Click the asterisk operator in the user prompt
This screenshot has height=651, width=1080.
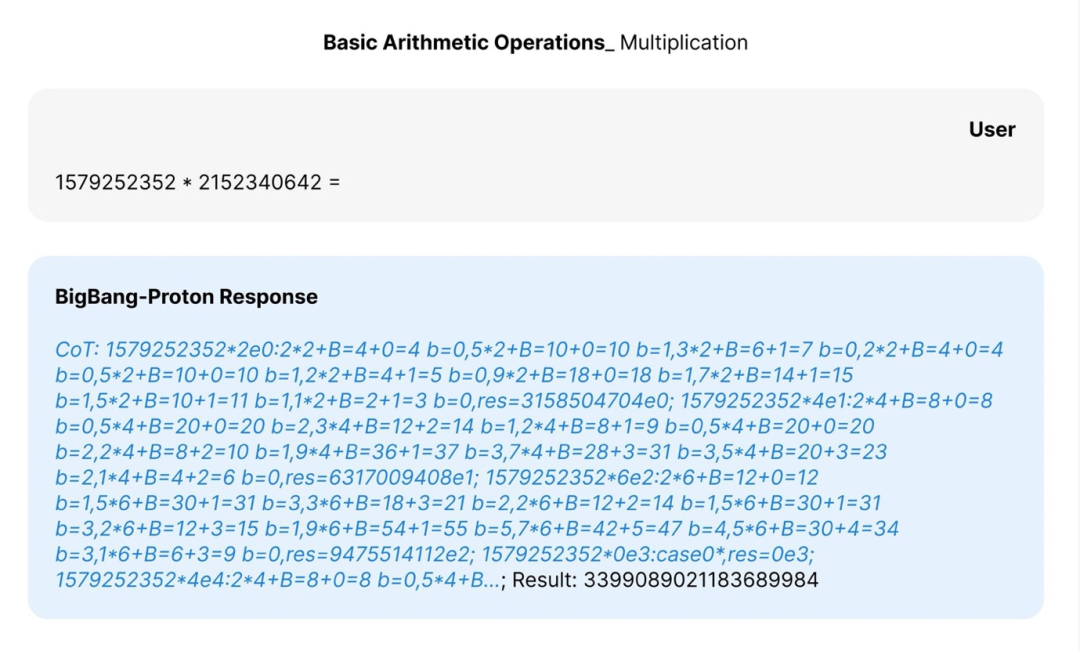[187, 183]
